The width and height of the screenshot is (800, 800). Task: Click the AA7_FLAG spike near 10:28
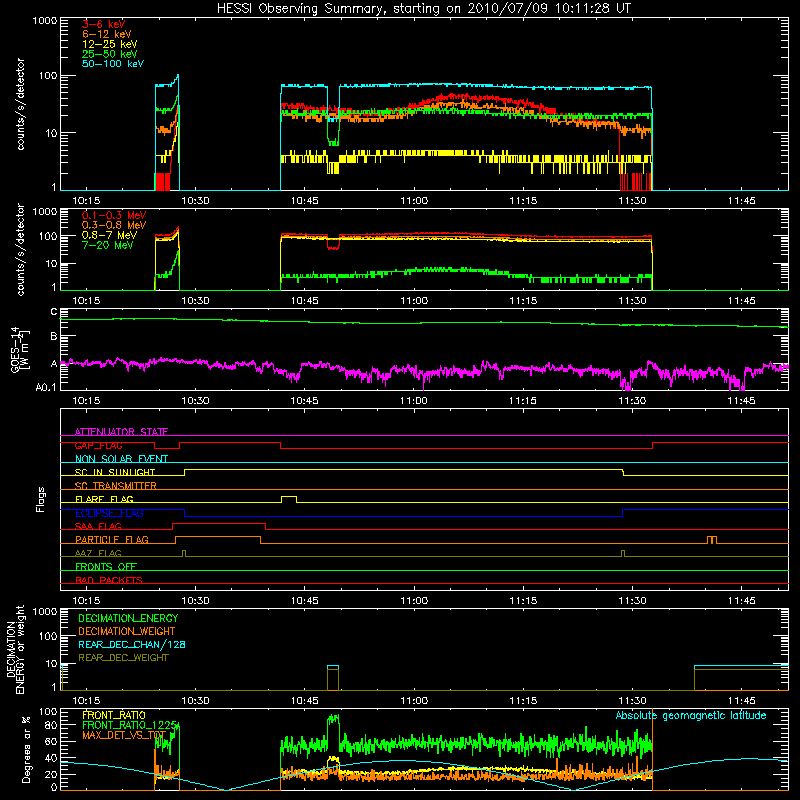click(184, 553)
